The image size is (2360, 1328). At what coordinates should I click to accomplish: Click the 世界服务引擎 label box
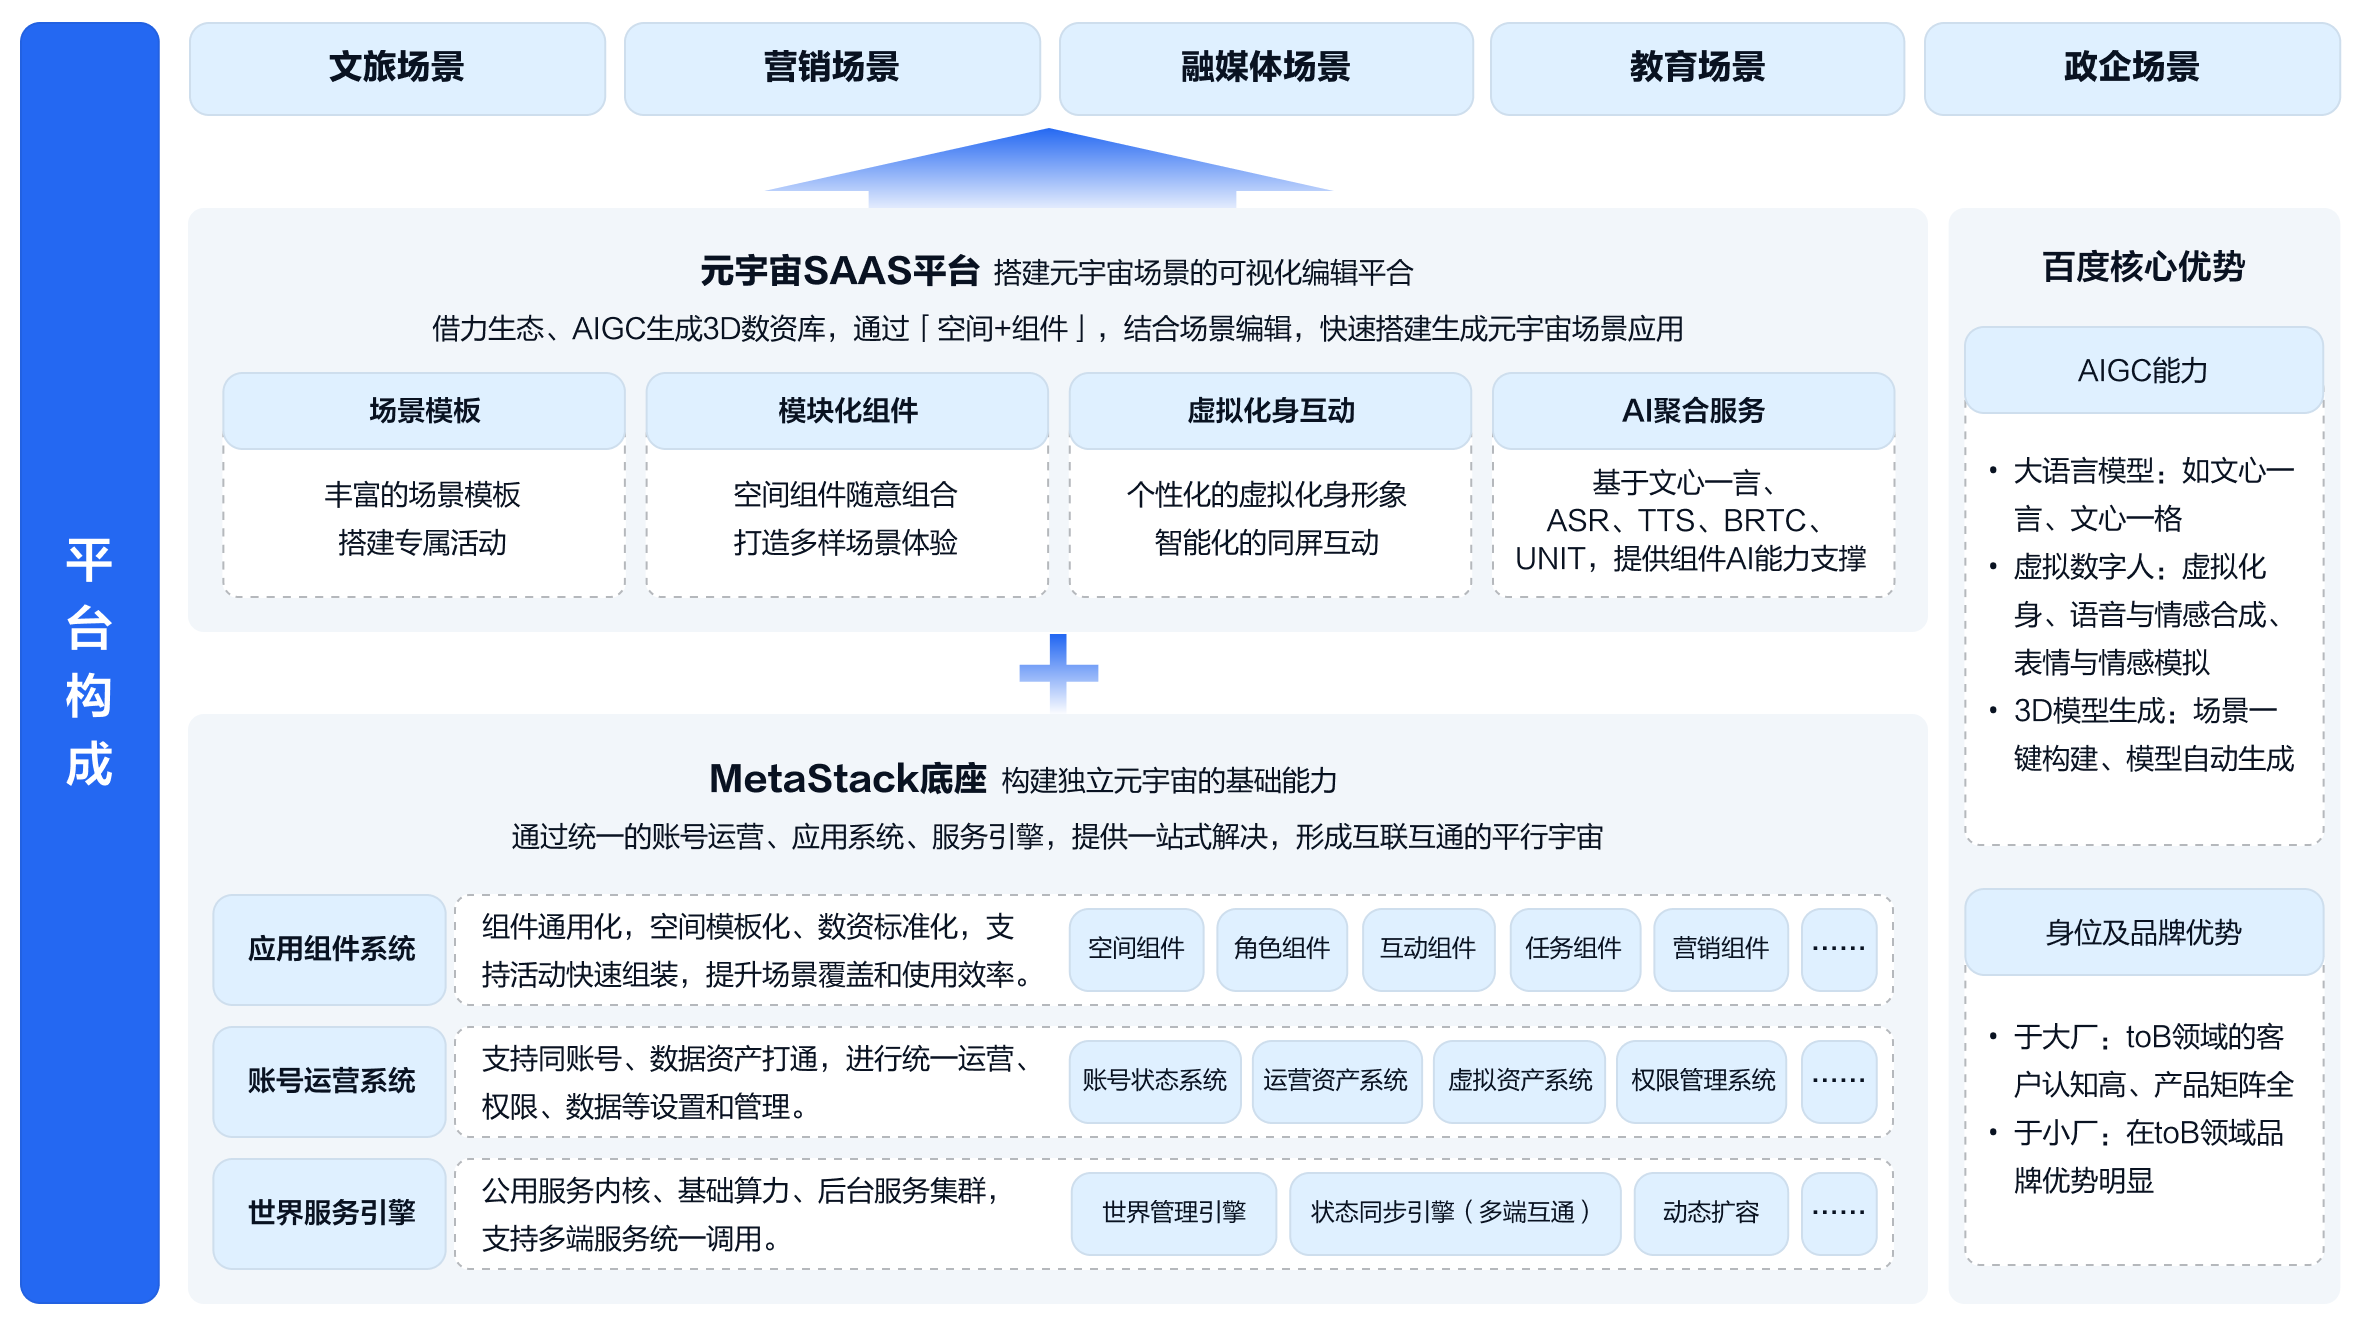click(330, 1213)
